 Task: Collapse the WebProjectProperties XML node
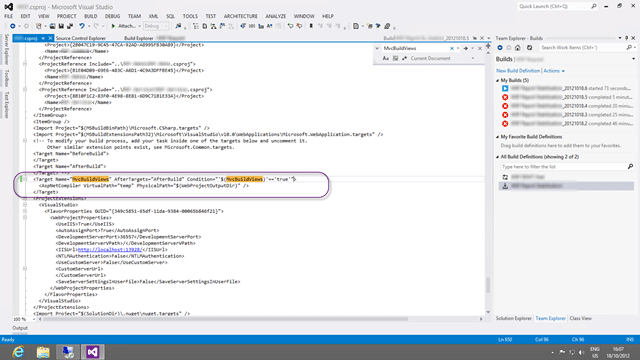25,218
